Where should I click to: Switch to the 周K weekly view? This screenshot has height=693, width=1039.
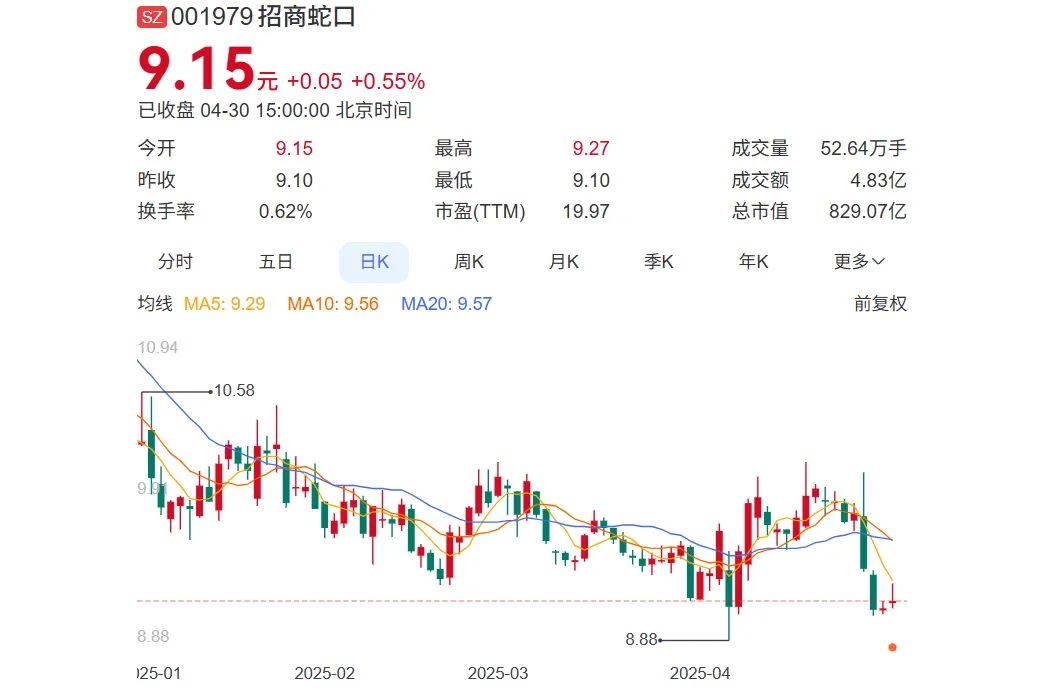coord(469,262)
